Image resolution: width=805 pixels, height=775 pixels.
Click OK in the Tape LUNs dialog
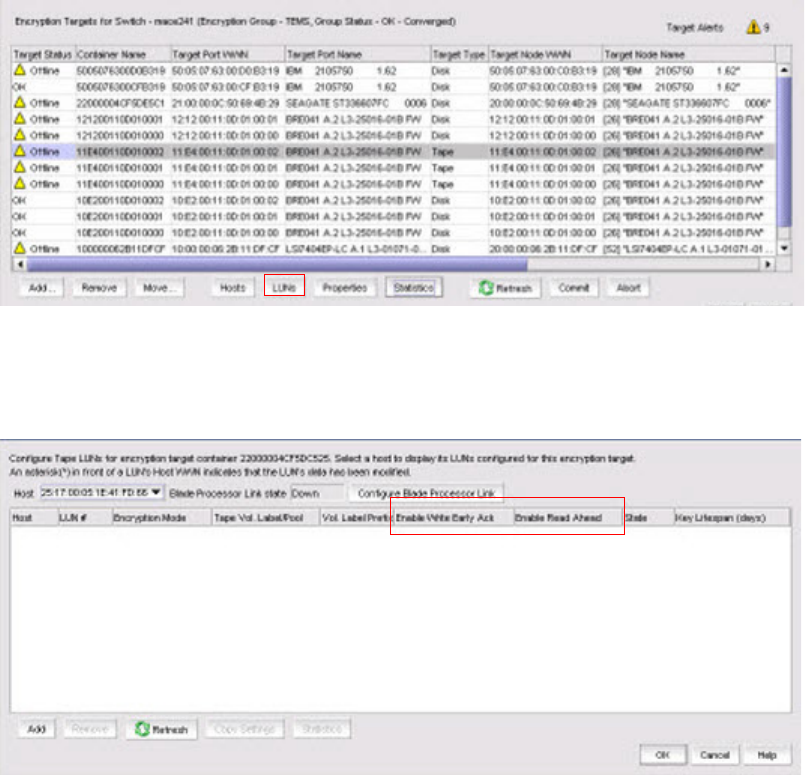point(664,753)
